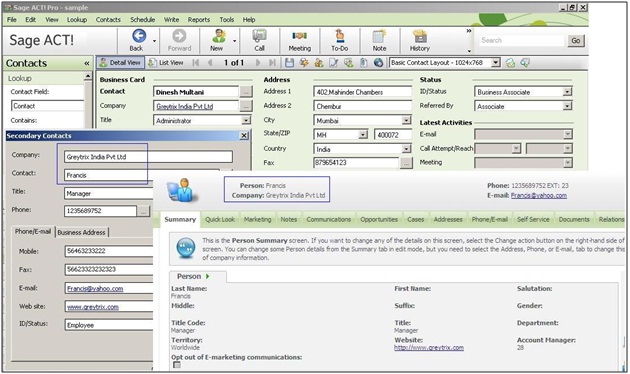Expand the toolbar overflow chevron
Viewport: 630px width, 374px height.
[468, 31]
